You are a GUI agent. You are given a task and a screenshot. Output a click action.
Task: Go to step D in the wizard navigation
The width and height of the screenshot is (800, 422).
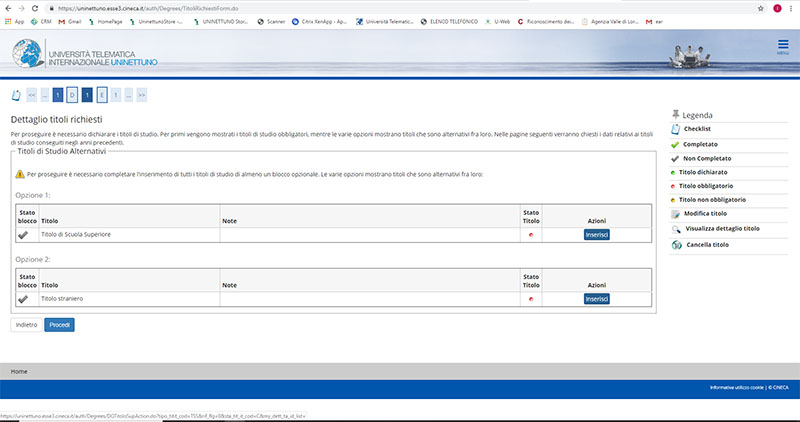(73, 95)
